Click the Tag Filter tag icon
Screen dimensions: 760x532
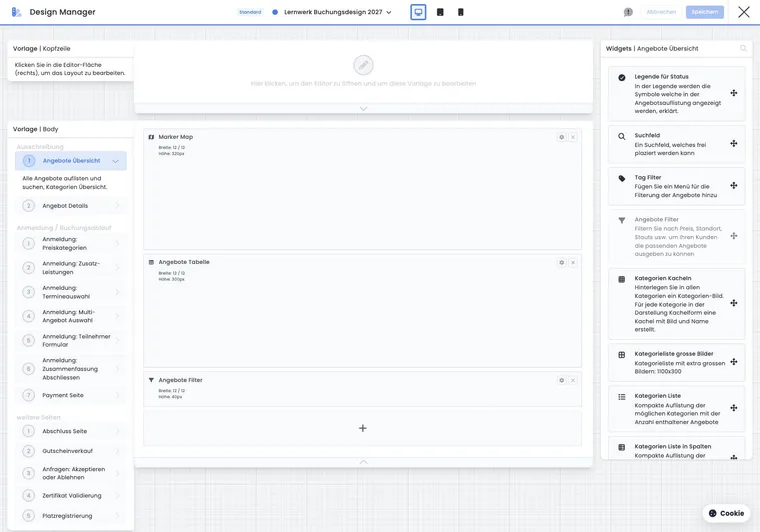point(621,178)
